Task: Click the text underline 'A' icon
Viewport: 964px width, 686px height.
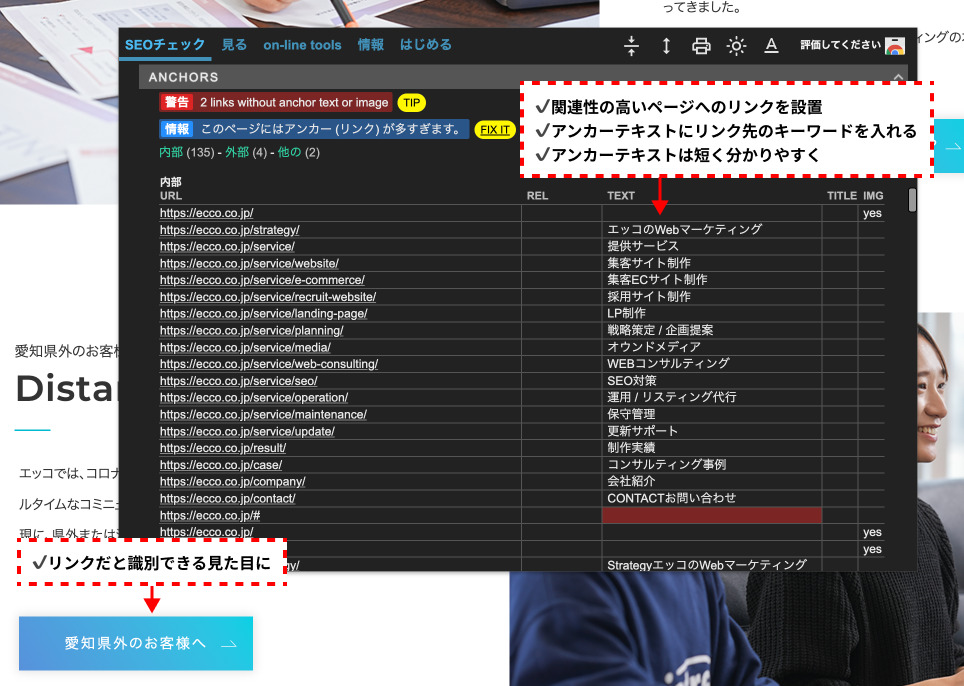Action: click(x=771, y=46)
